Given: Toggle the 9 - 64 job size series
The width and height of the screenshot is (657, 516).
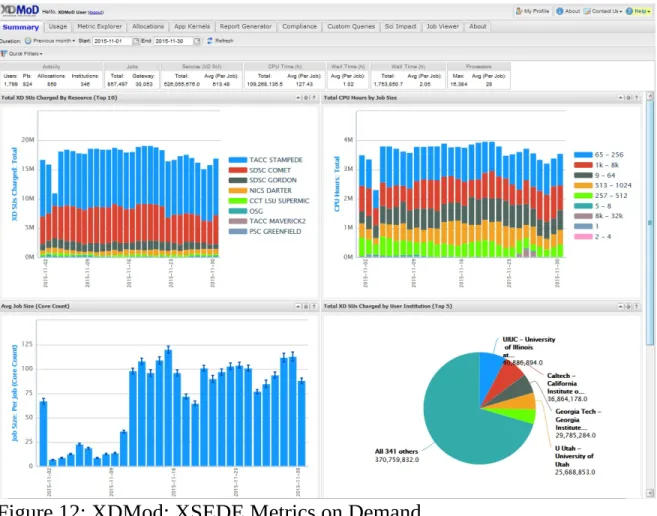Looking at the screenshot, I should (x=595, y=175).
